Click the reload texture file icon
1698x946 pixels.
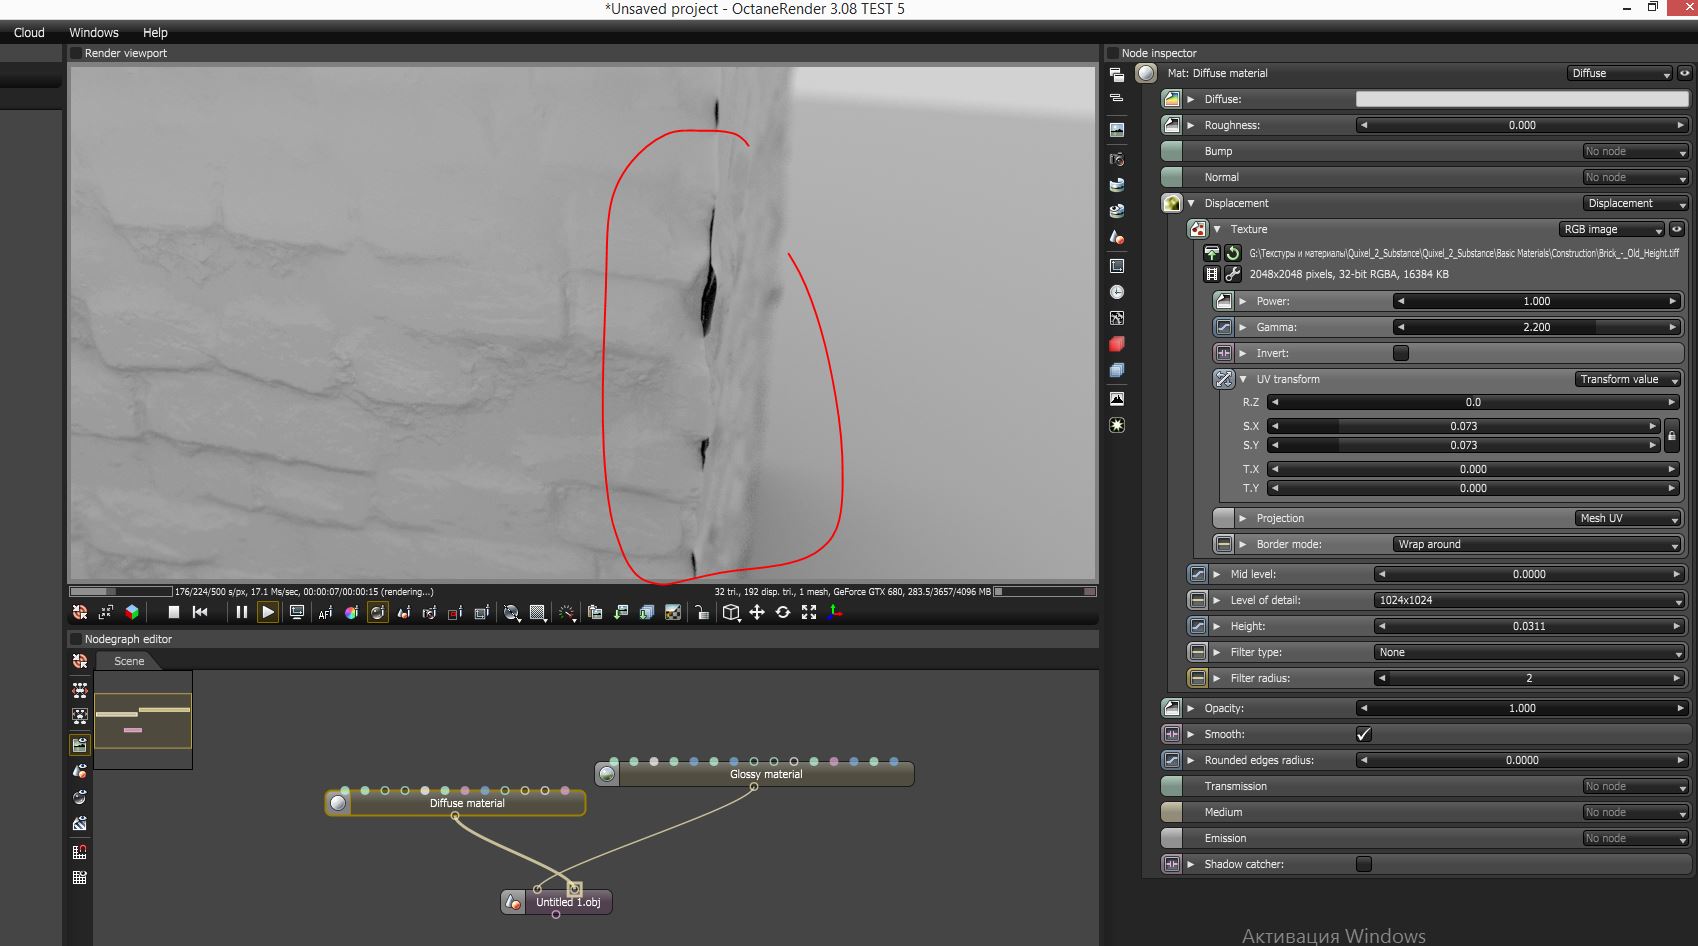pyautogui.click(x=1233, y=254)
